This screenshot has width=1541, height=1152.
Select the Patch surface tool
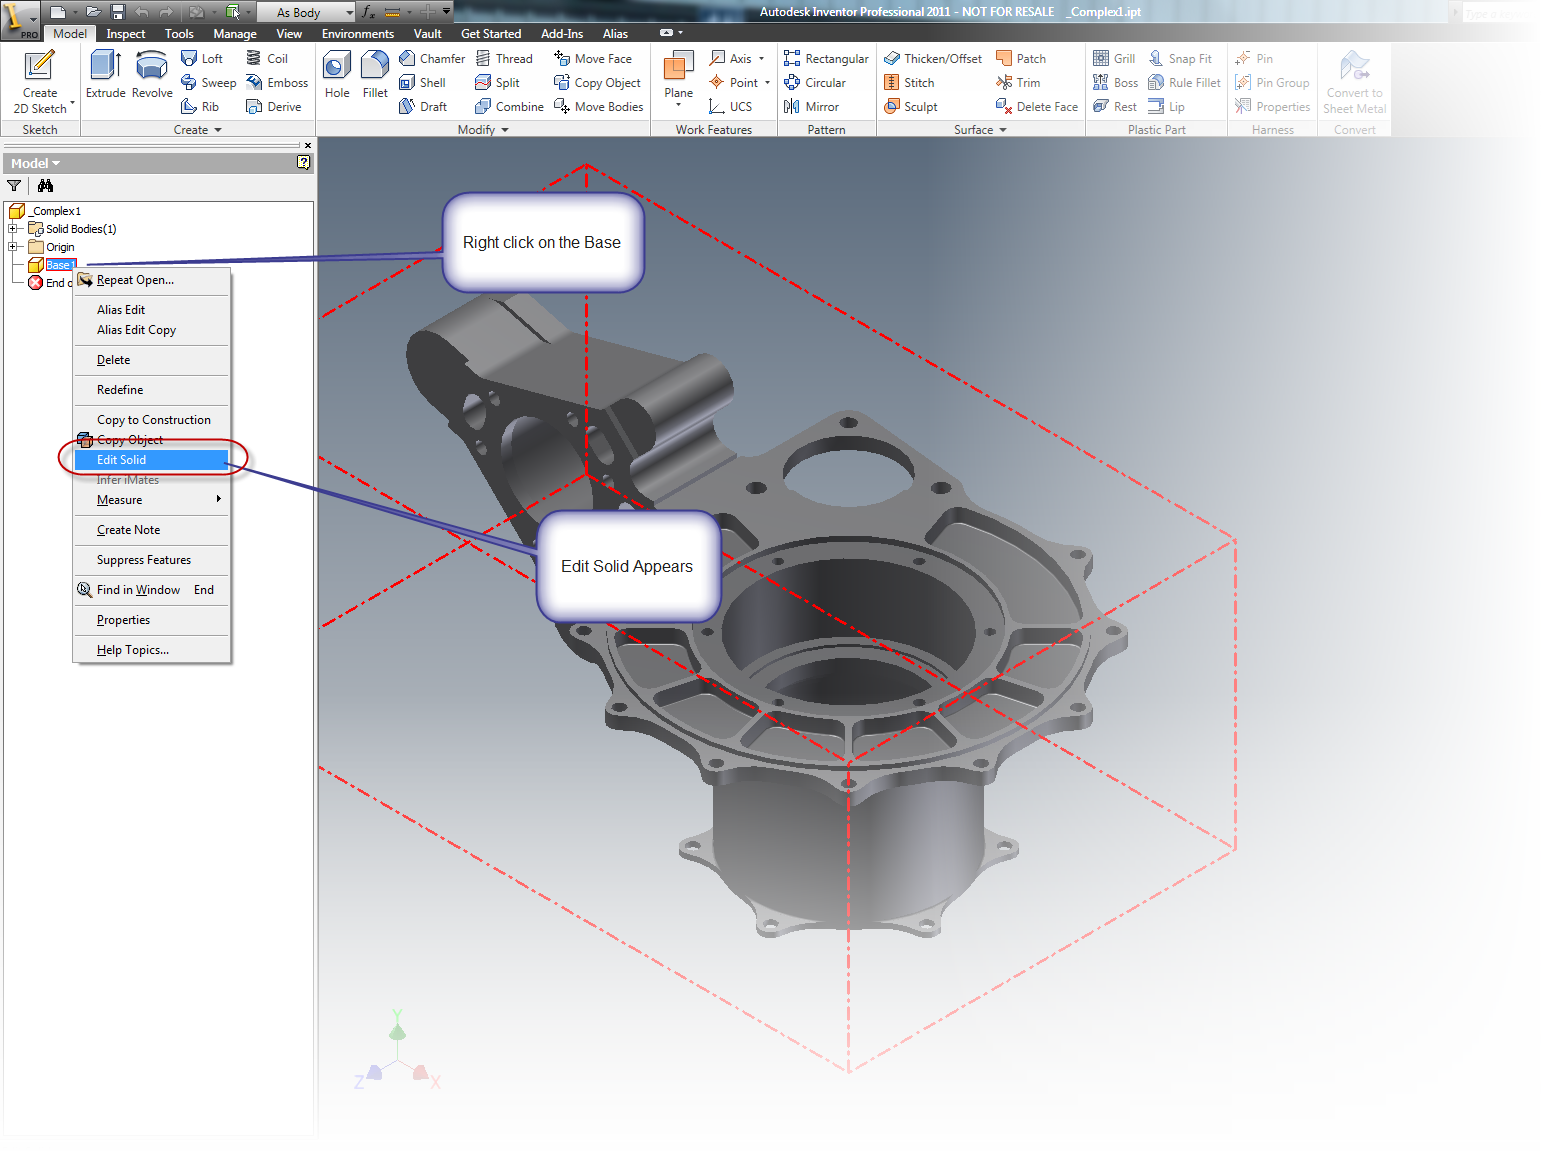(x=1021, y=59)
